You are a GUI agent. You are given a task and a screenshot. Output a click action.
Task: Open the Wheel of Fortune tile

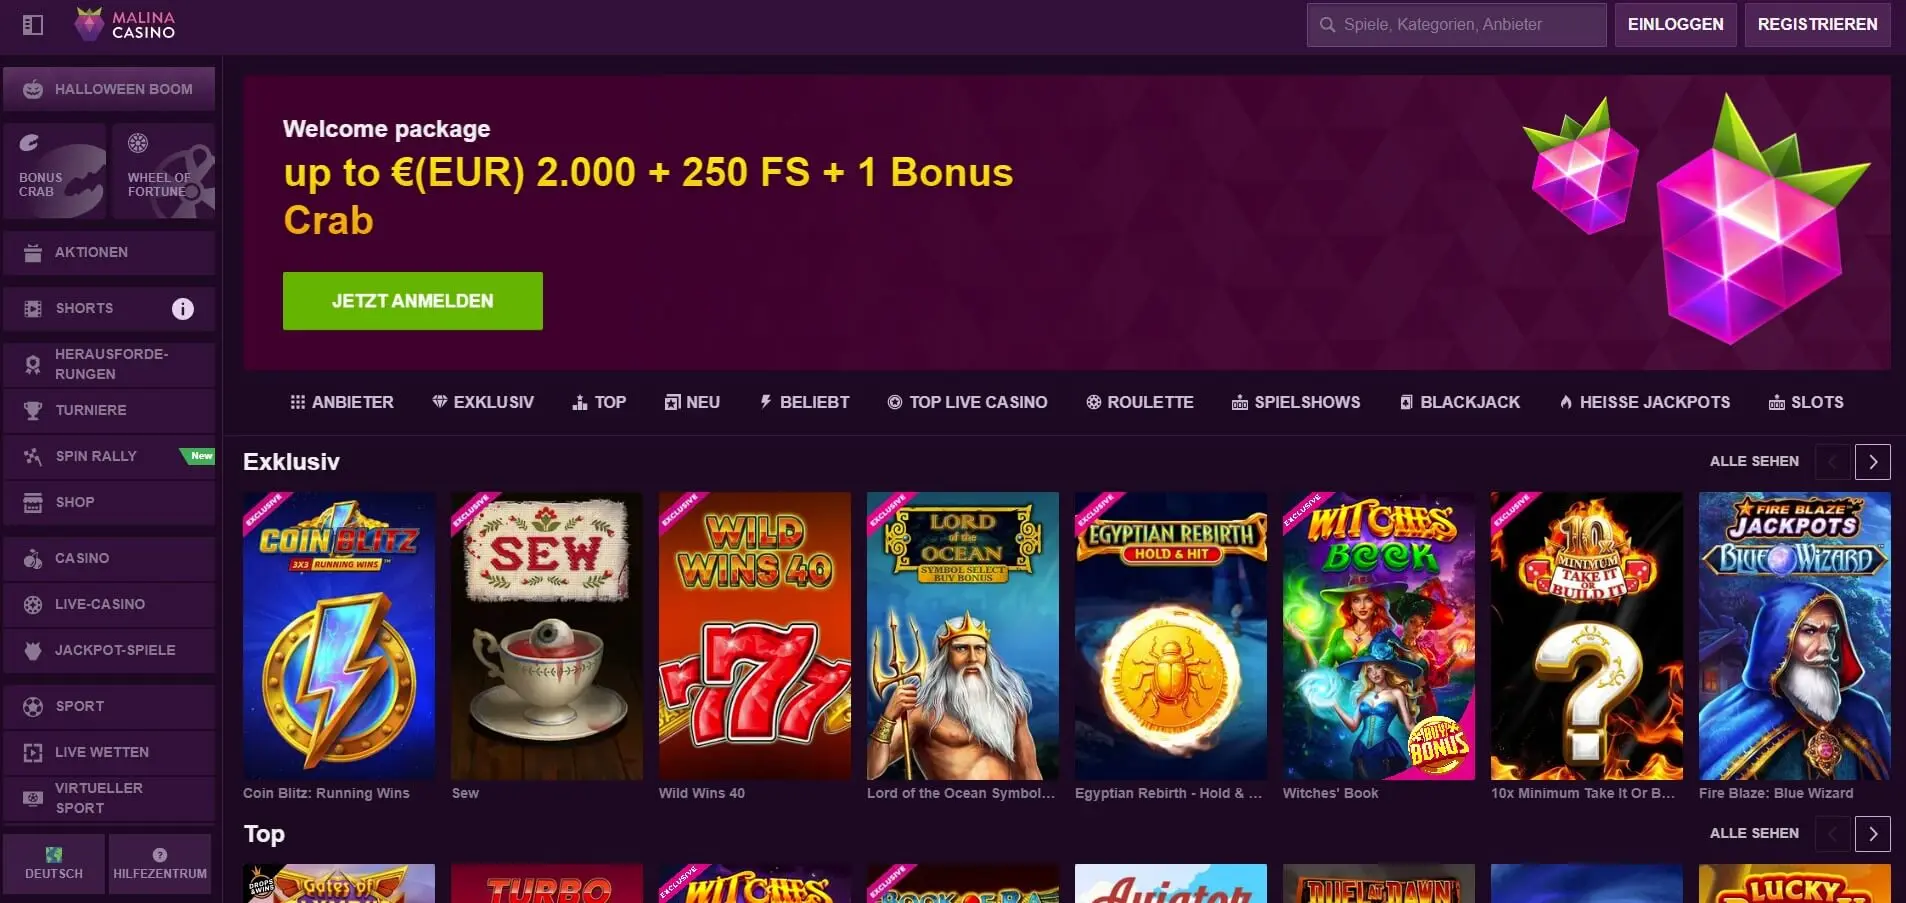pyautogui.click(x=163, y=171)
